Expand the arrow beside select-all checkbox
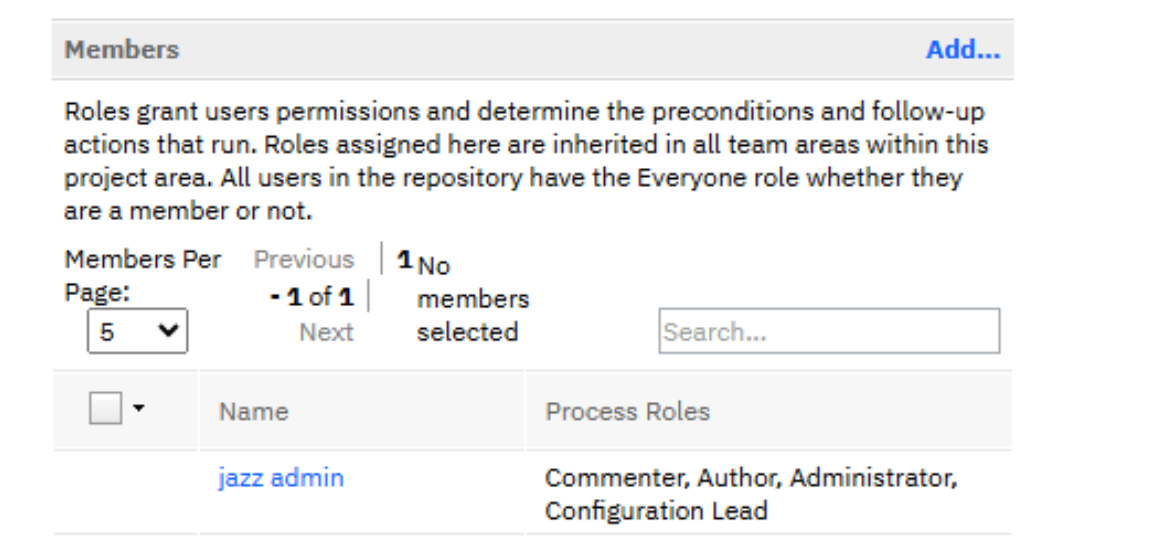The image size is (1163, 544). point(139,408)
